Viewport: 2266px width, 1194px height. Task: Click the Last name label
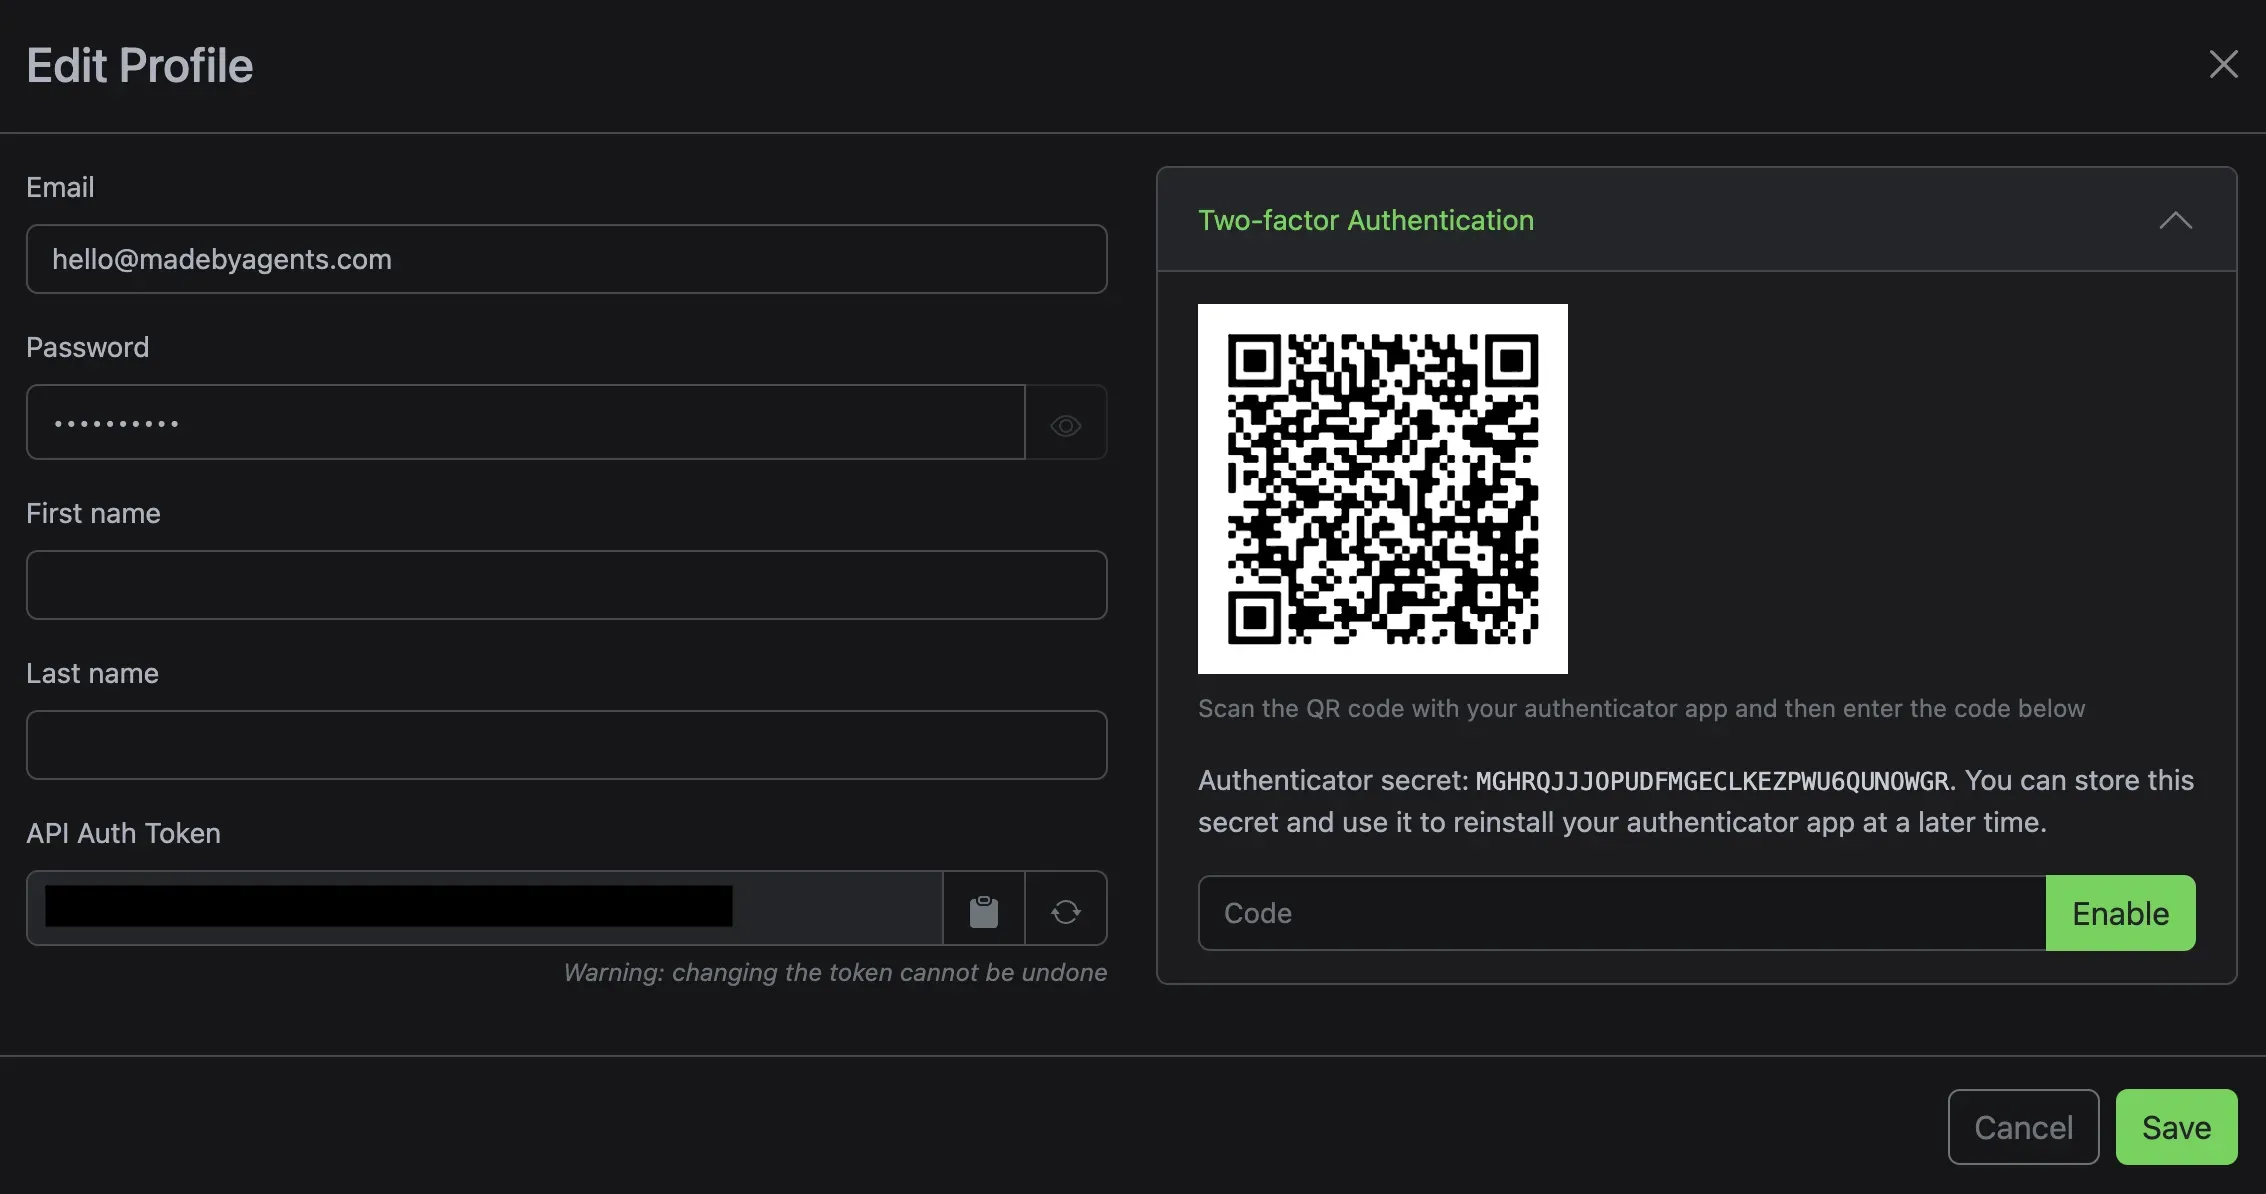coord(92,673)
